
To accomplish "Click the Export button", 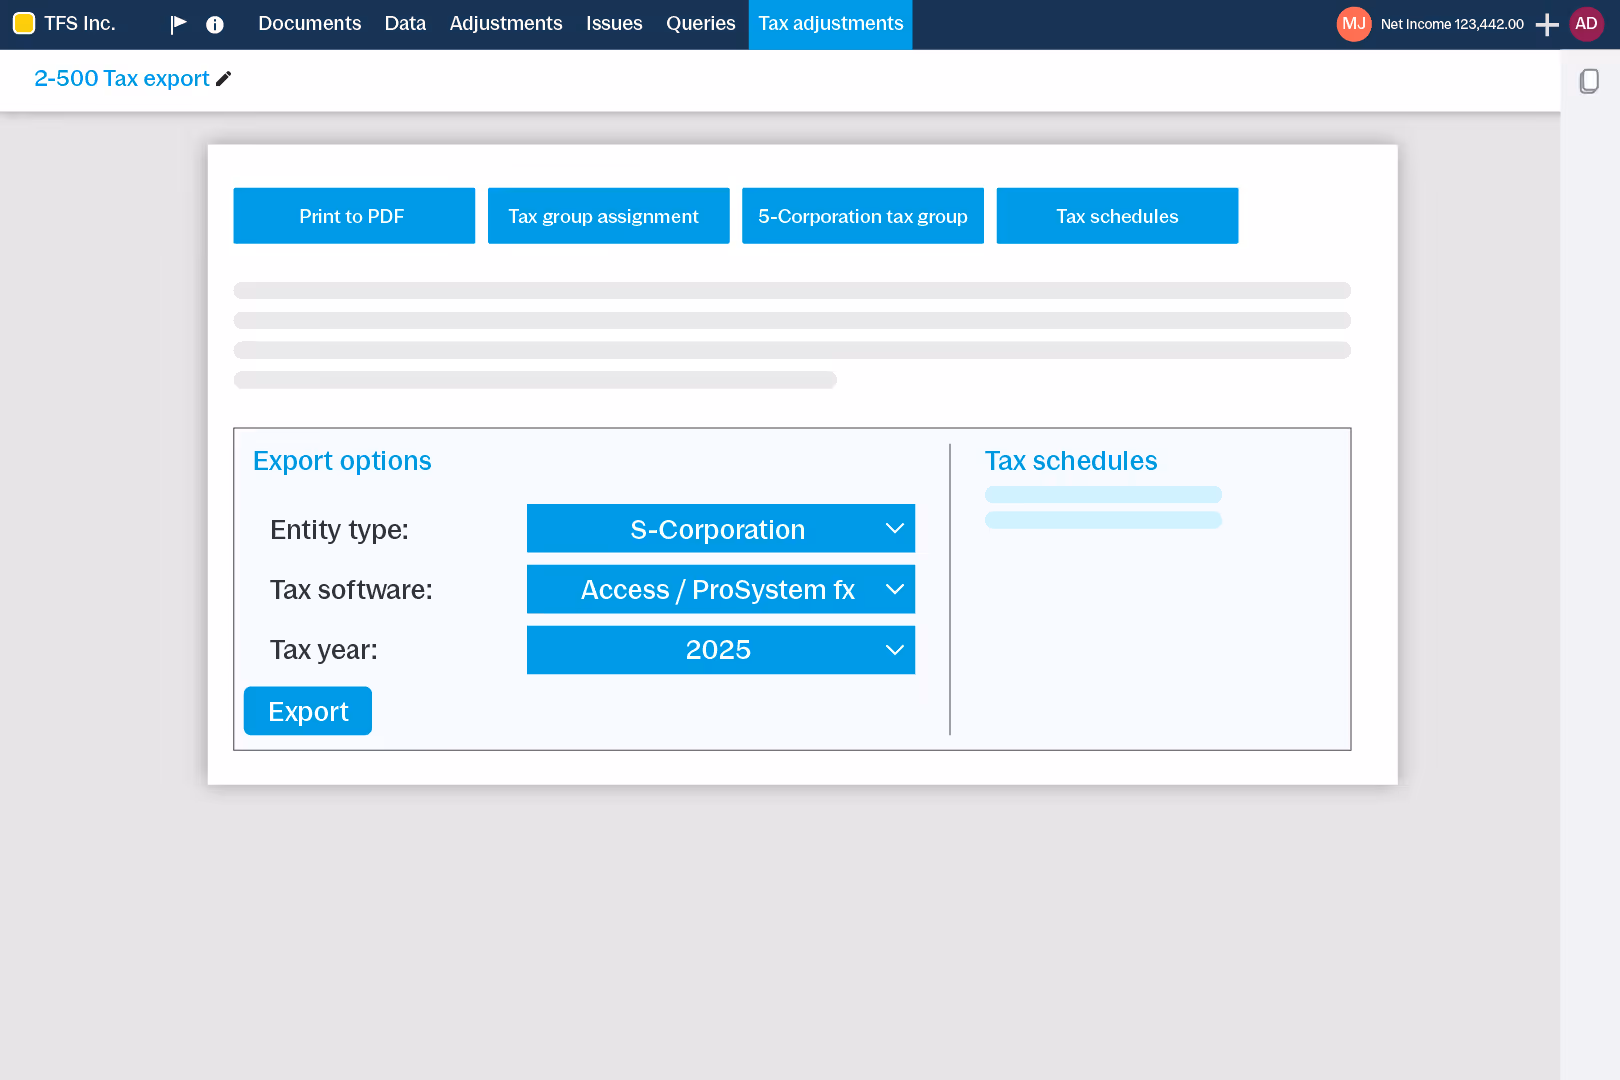I will pyautogui.click(x=307, y=710).
